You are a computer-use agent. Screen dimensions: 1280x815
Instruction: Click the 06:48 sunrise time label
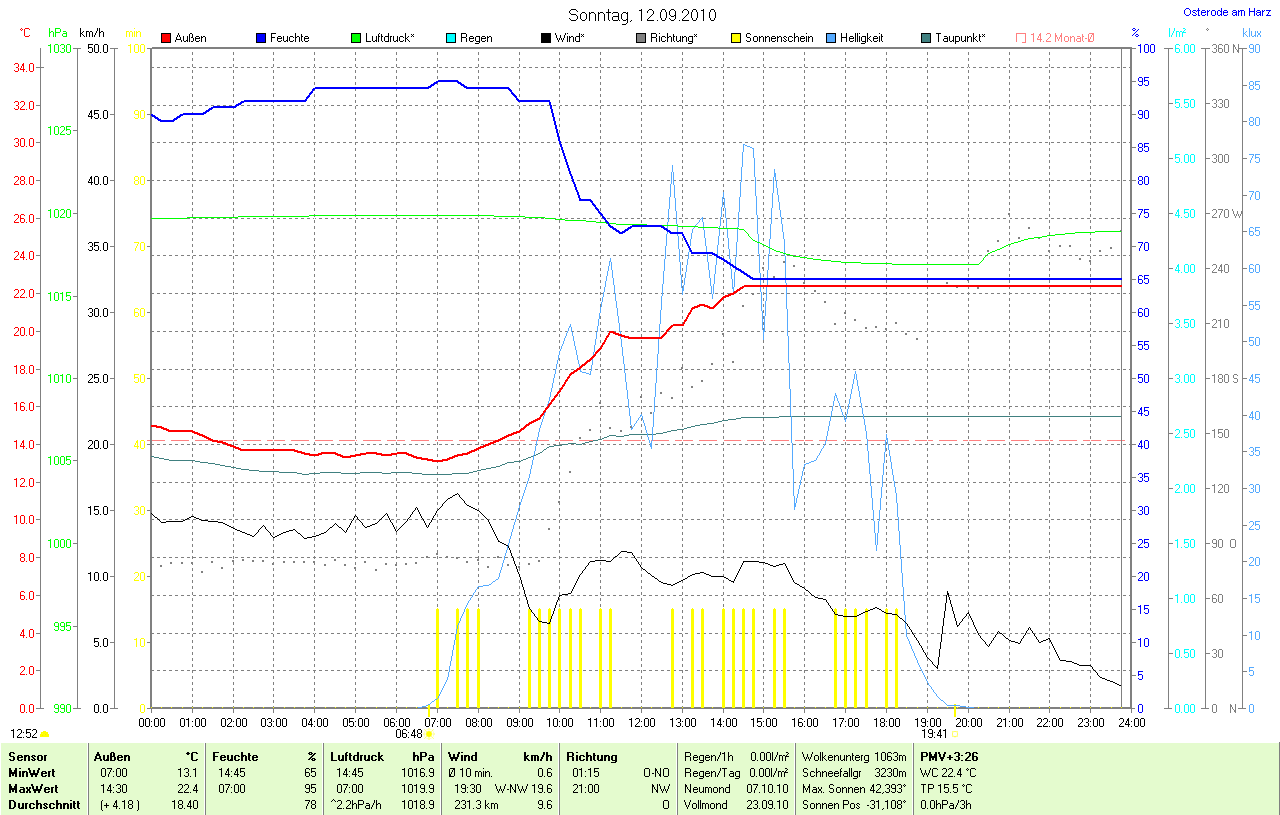pyautogui.click(x=408, y=733)
